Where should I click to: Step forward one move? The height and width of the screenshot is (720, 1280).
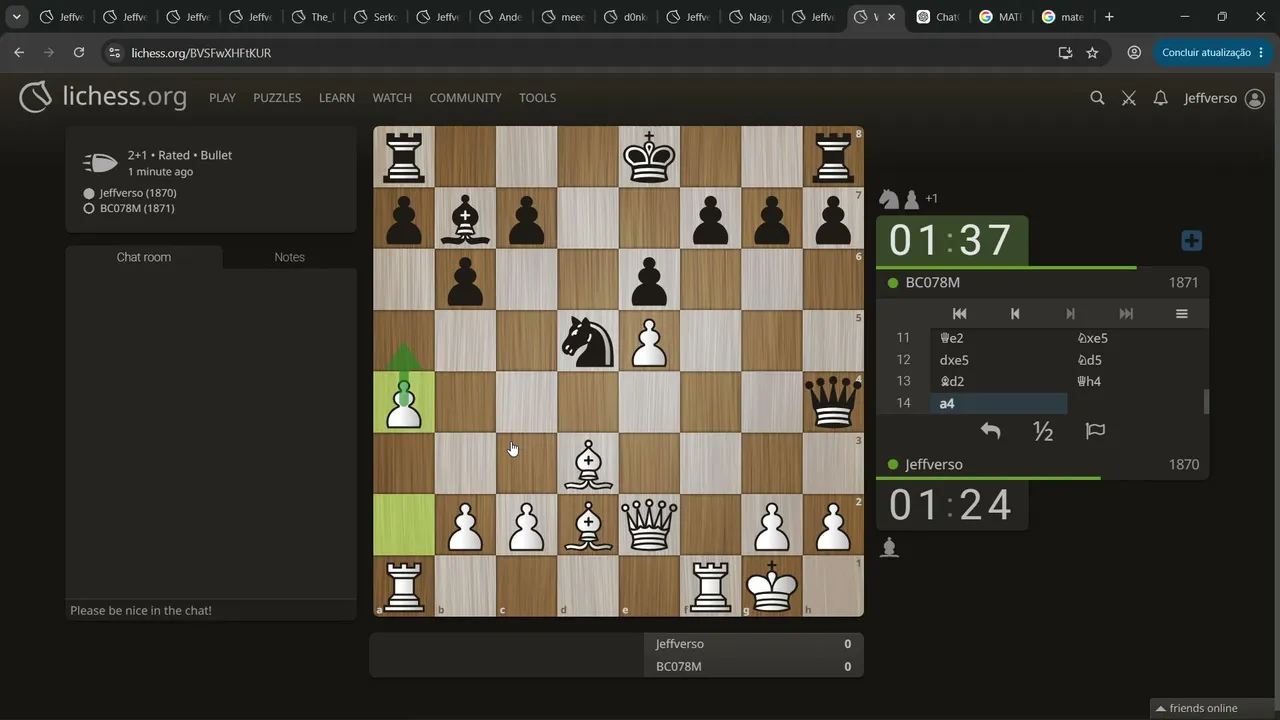1070,314
